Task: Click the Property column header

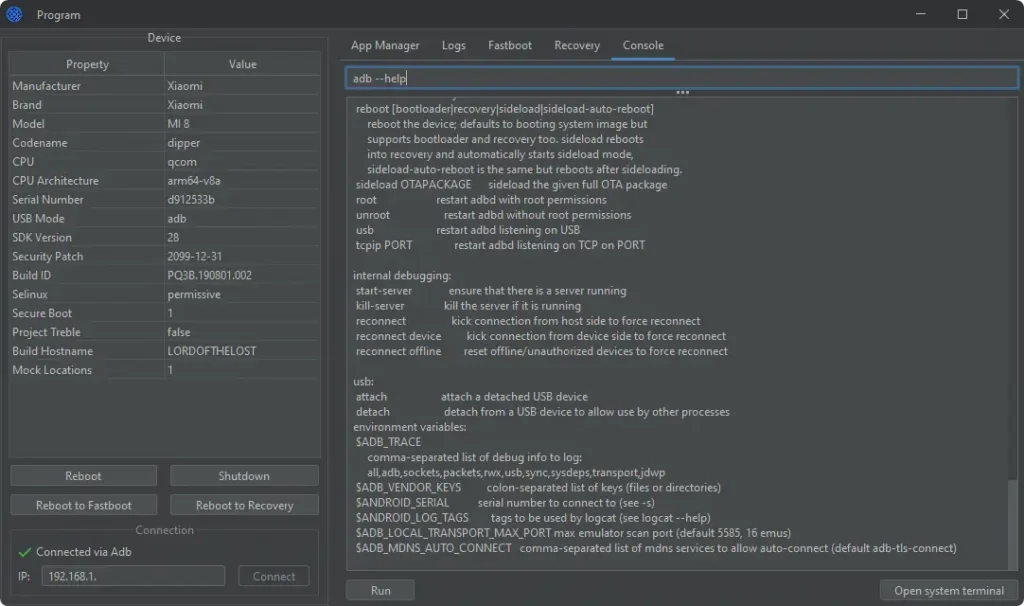Action: coord(87,64)
